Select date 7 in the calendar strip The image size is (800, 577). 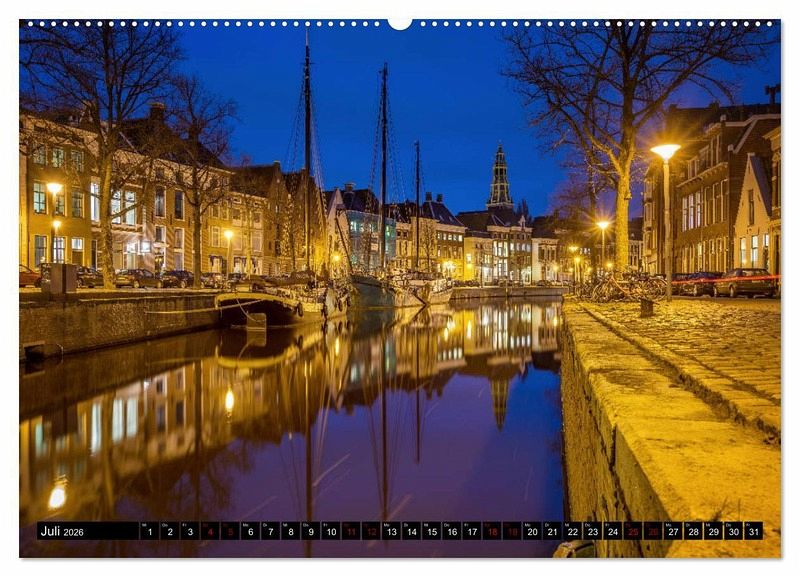pos(270,531)
